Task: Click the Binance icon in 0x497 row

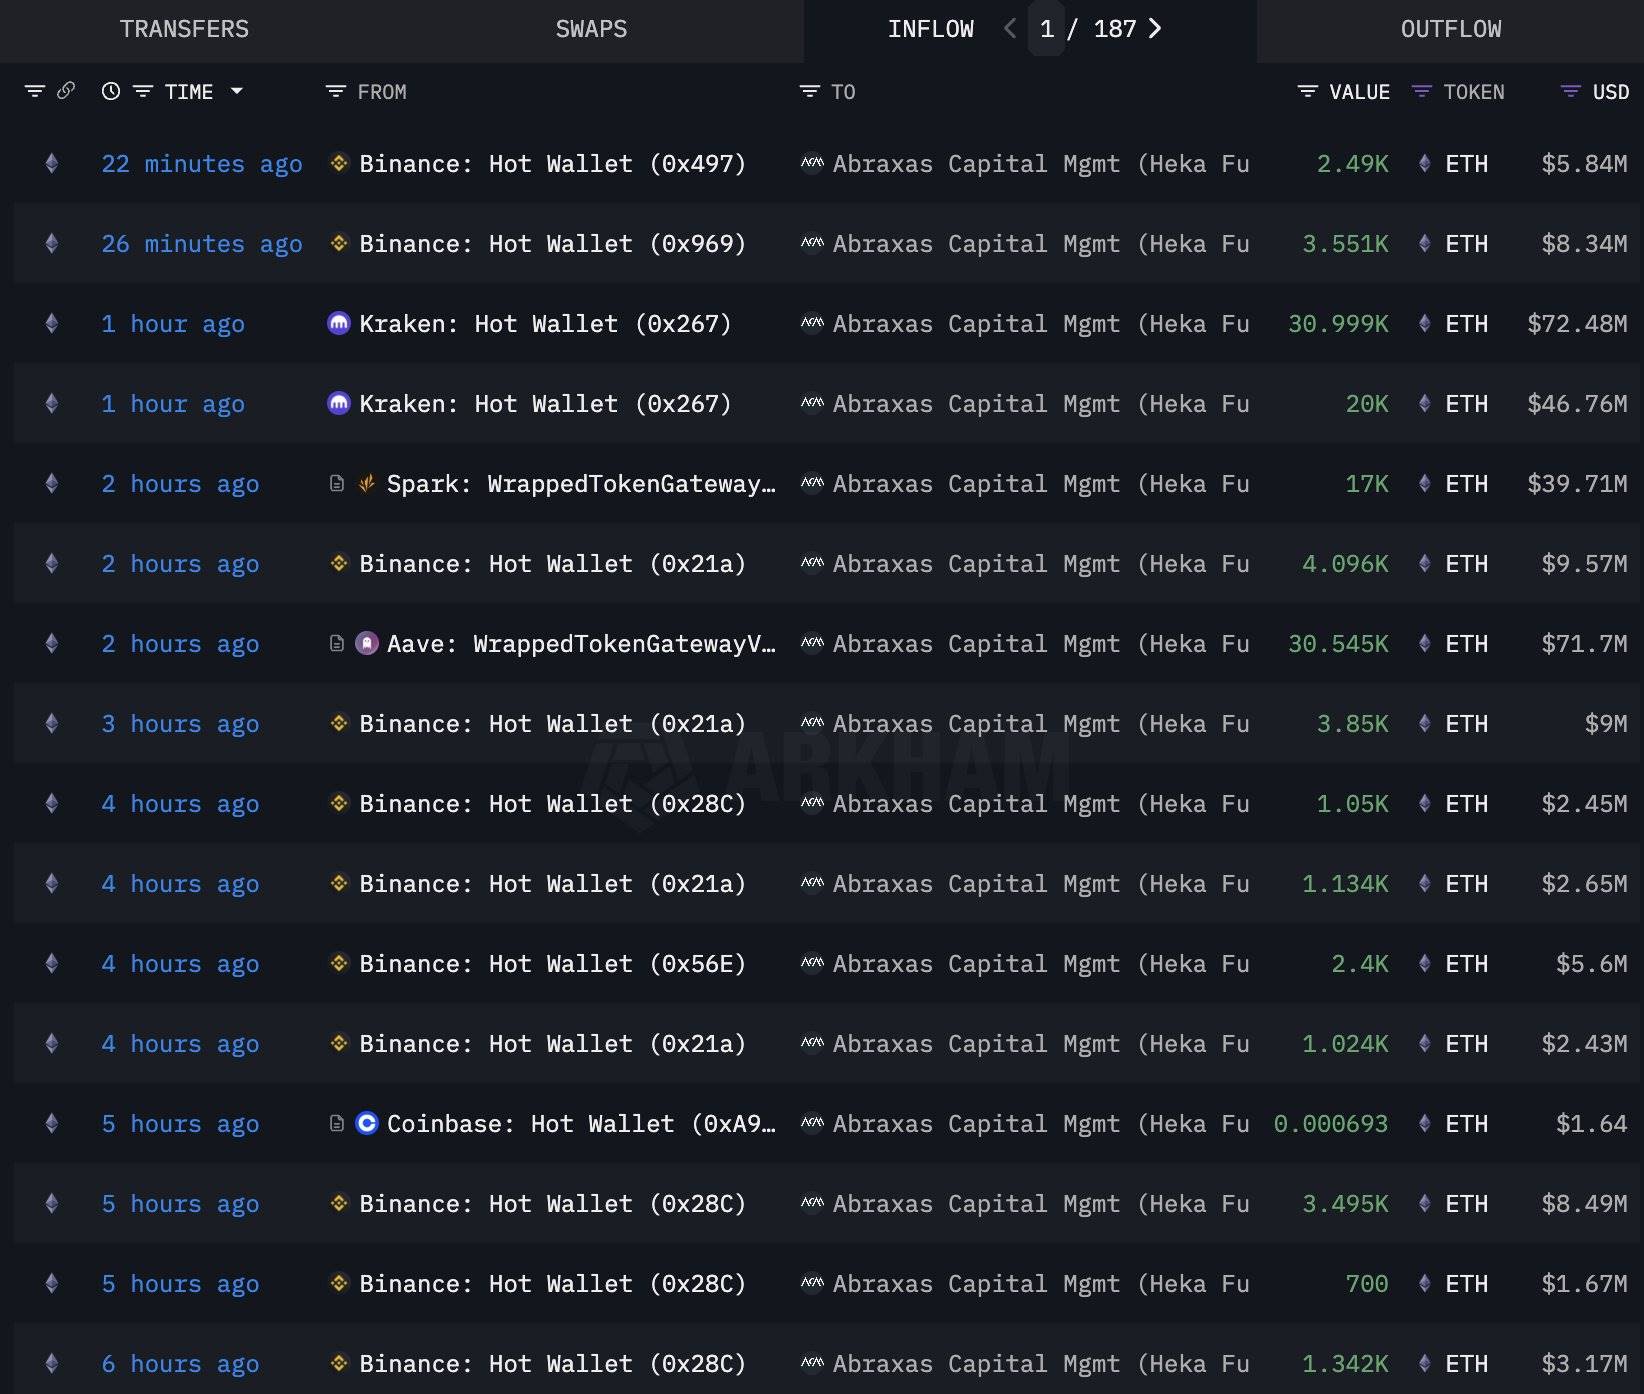Action: pyautogui.click(x=339, y=163)
